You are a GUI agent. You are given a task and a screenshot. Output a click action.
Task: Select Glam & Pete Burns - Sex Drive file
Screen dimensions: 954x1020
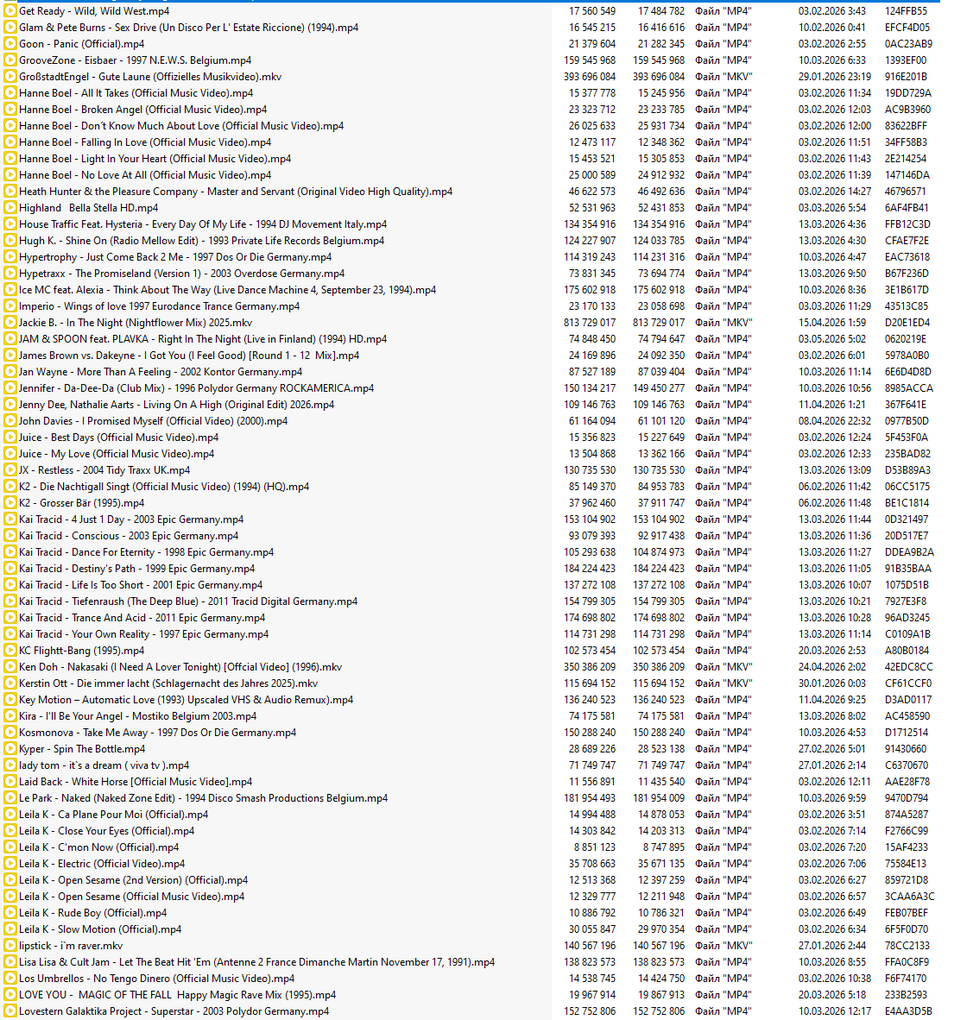click(189, 27)
